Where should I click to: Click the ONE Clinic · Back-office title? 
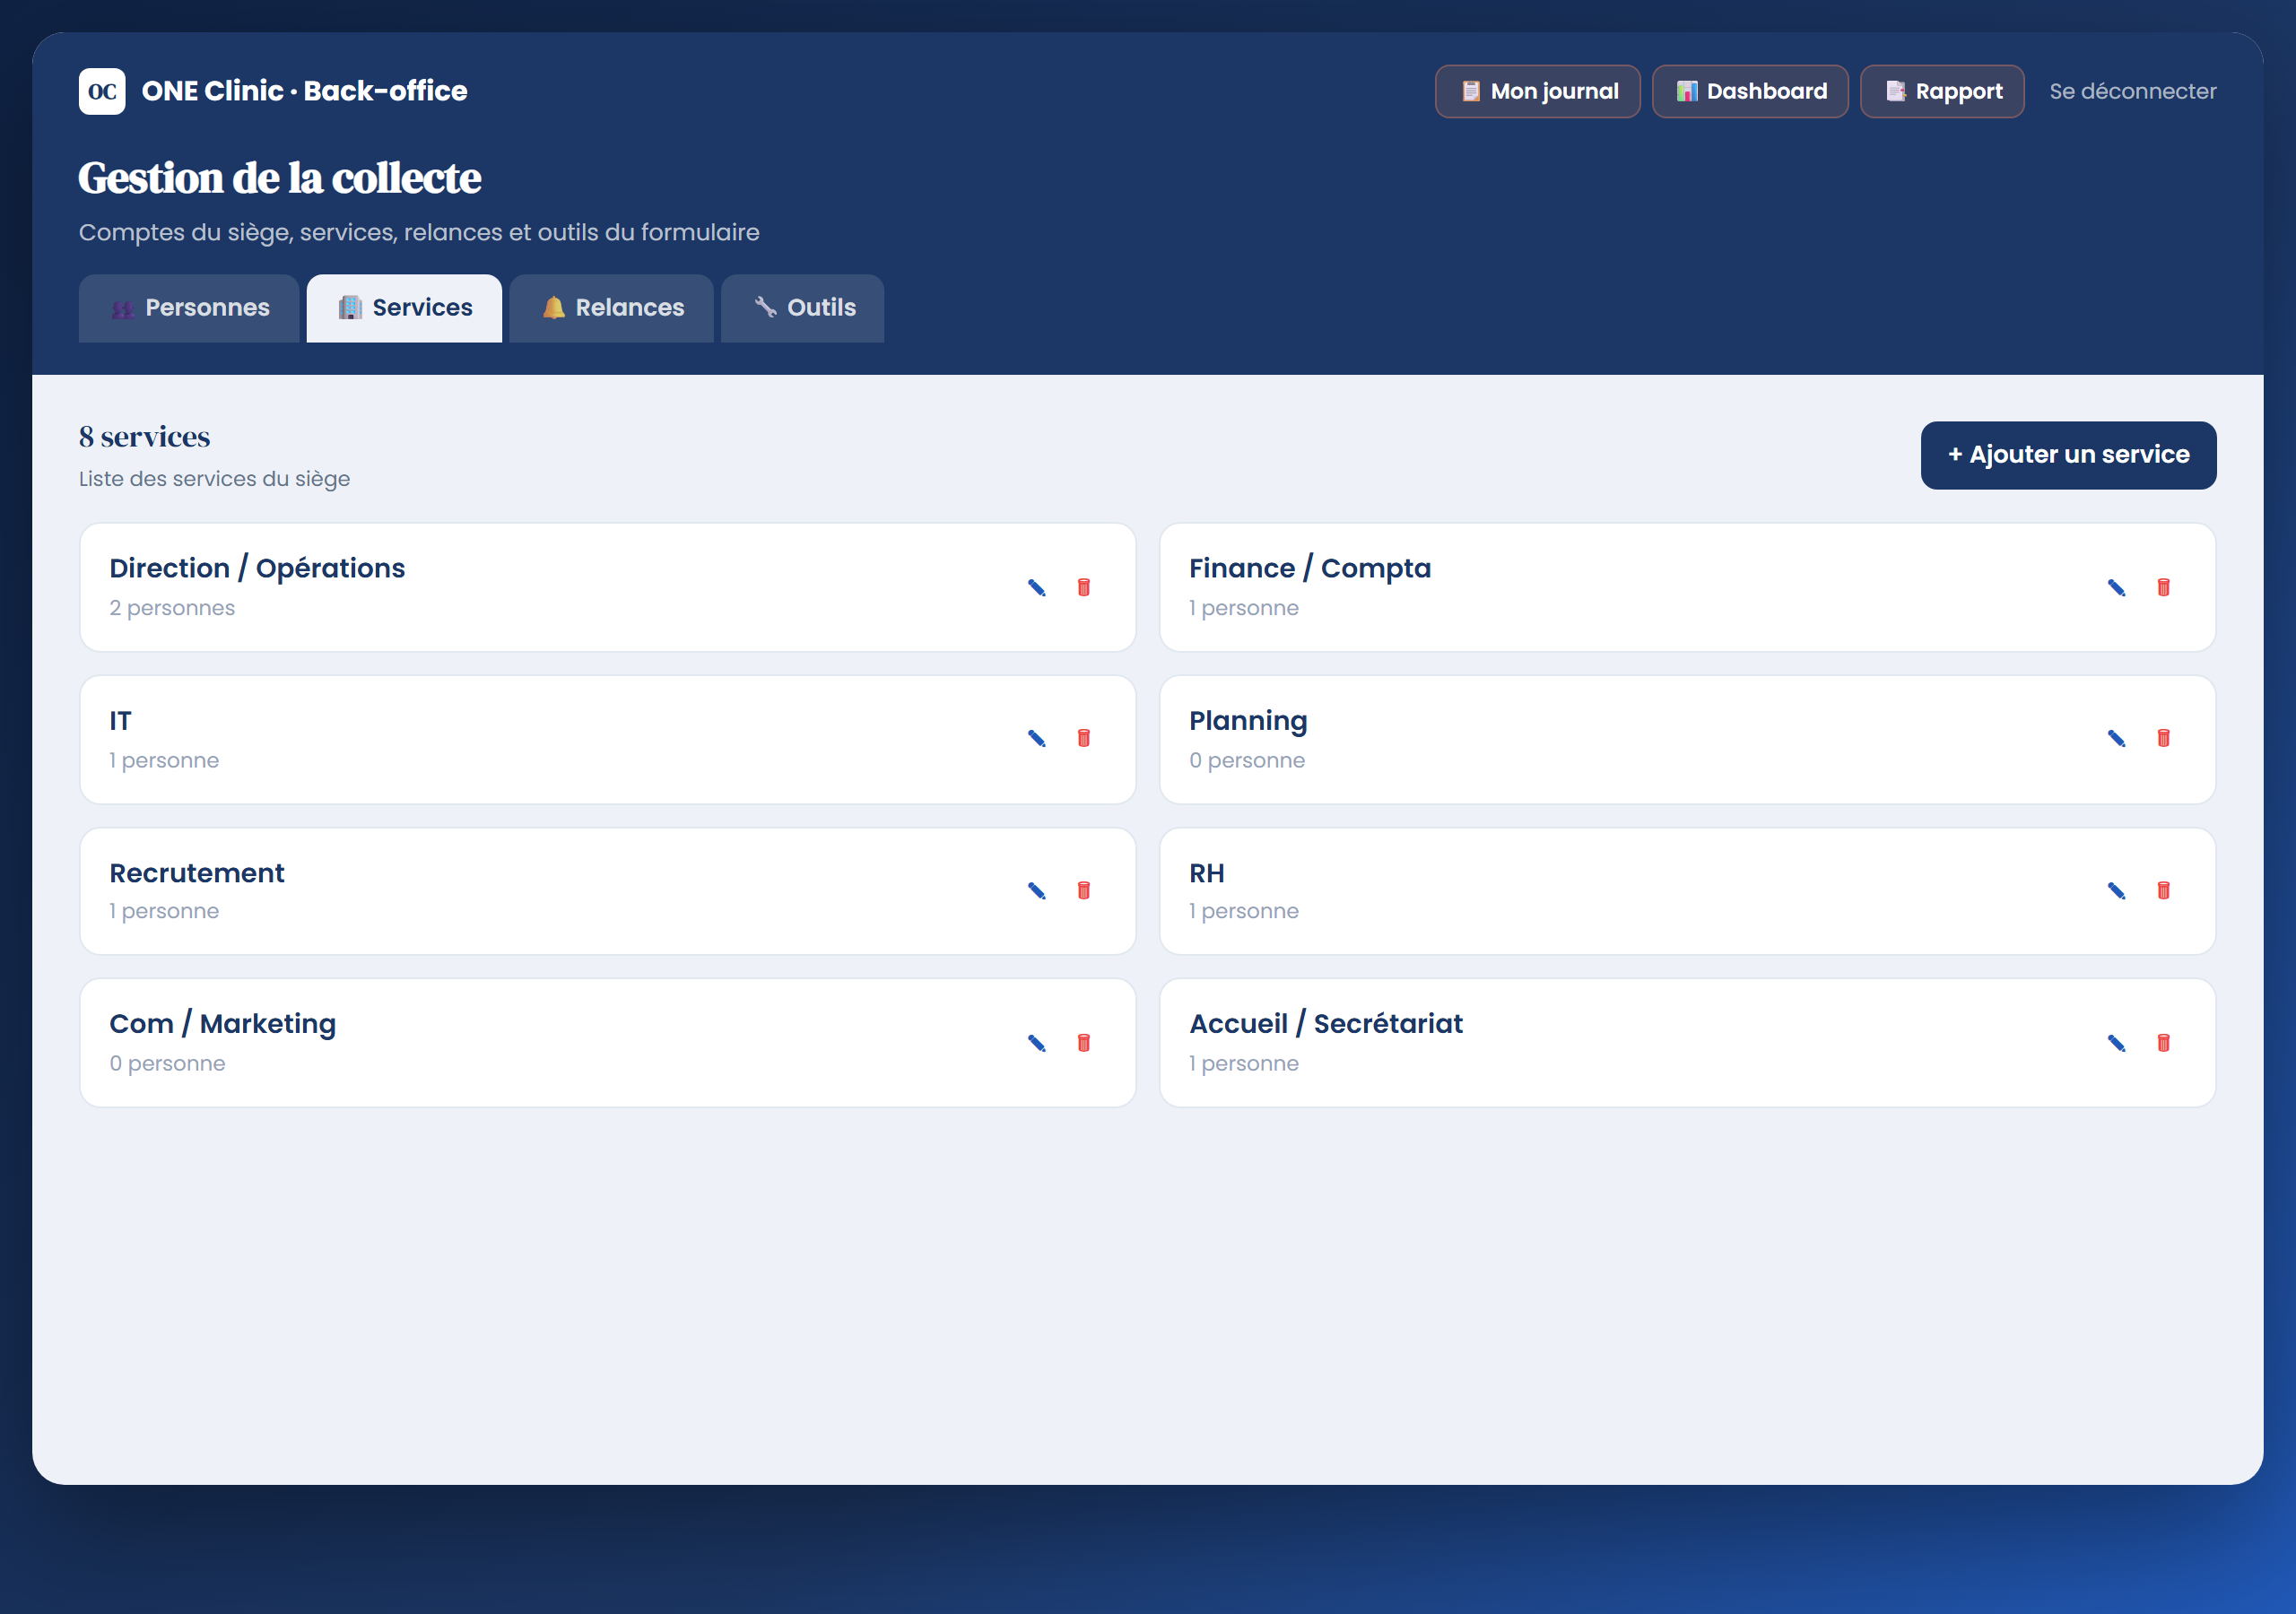tap(304, 91)
